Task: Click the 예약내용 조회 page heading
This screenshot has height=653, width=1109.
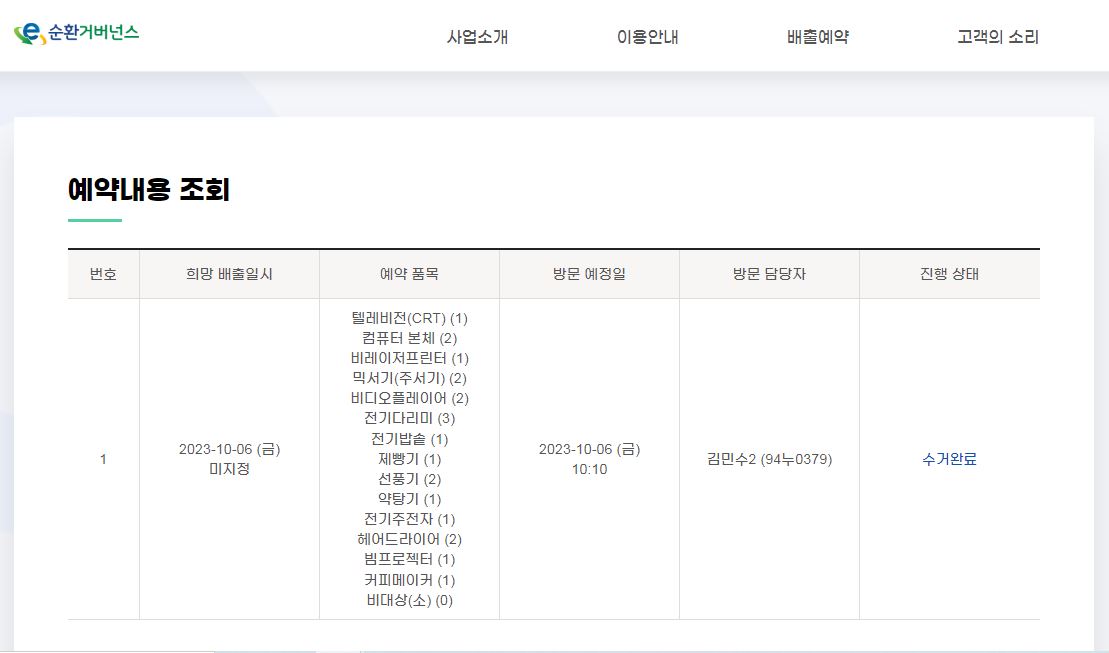Action: tap(149, 189)
